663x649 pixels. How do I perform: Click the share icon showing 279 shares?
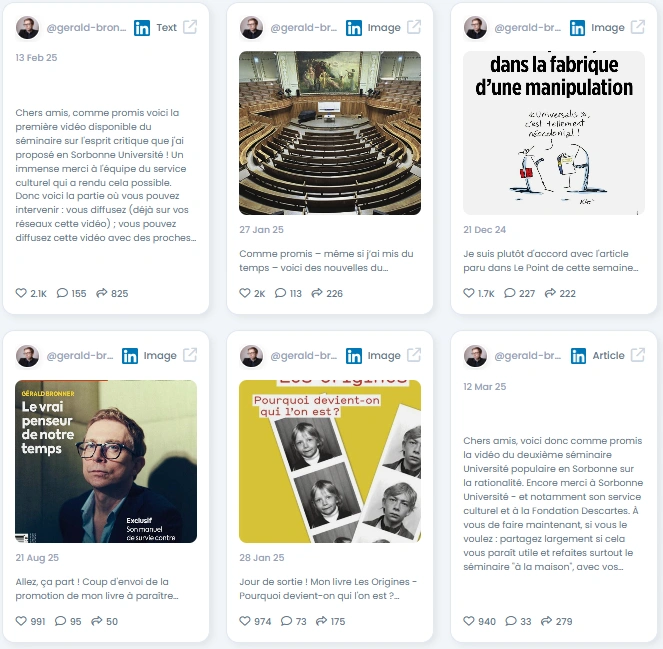546,621
